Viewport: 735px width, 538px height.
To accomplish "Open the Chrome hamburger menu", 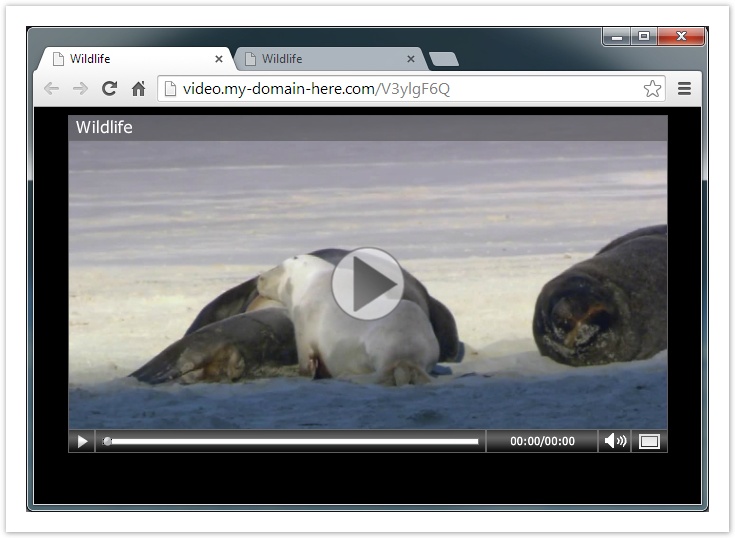I will (x=684, y=88).
